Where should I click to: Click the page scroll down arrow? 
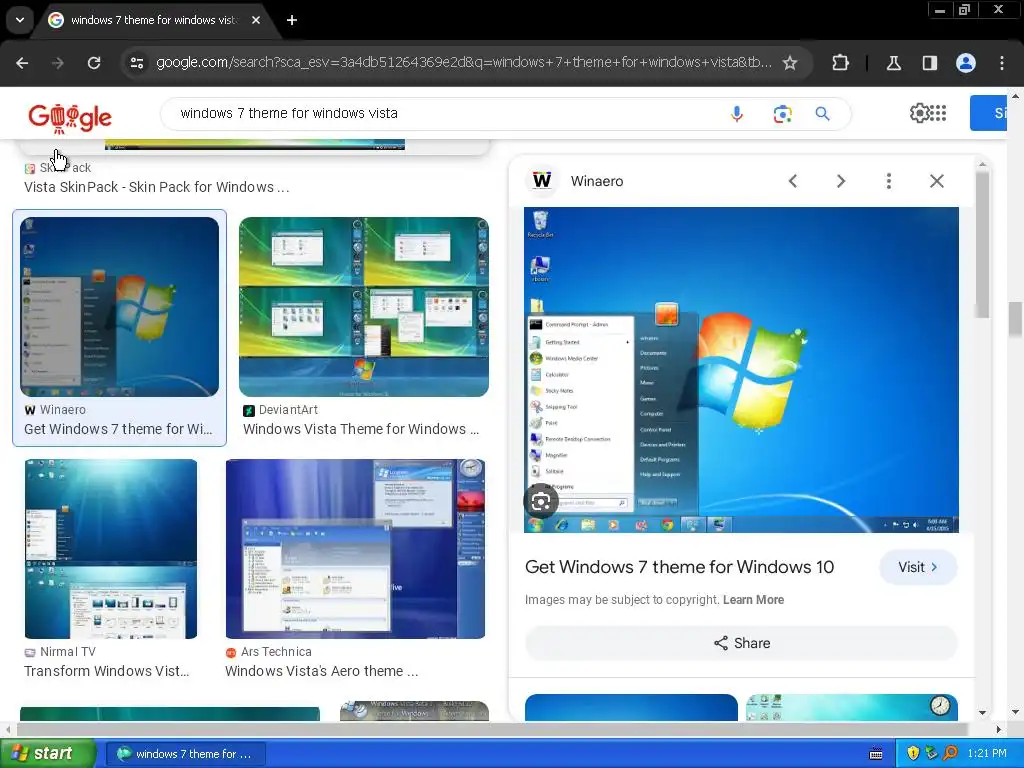pyautogui.click(x=1015, y=712)
